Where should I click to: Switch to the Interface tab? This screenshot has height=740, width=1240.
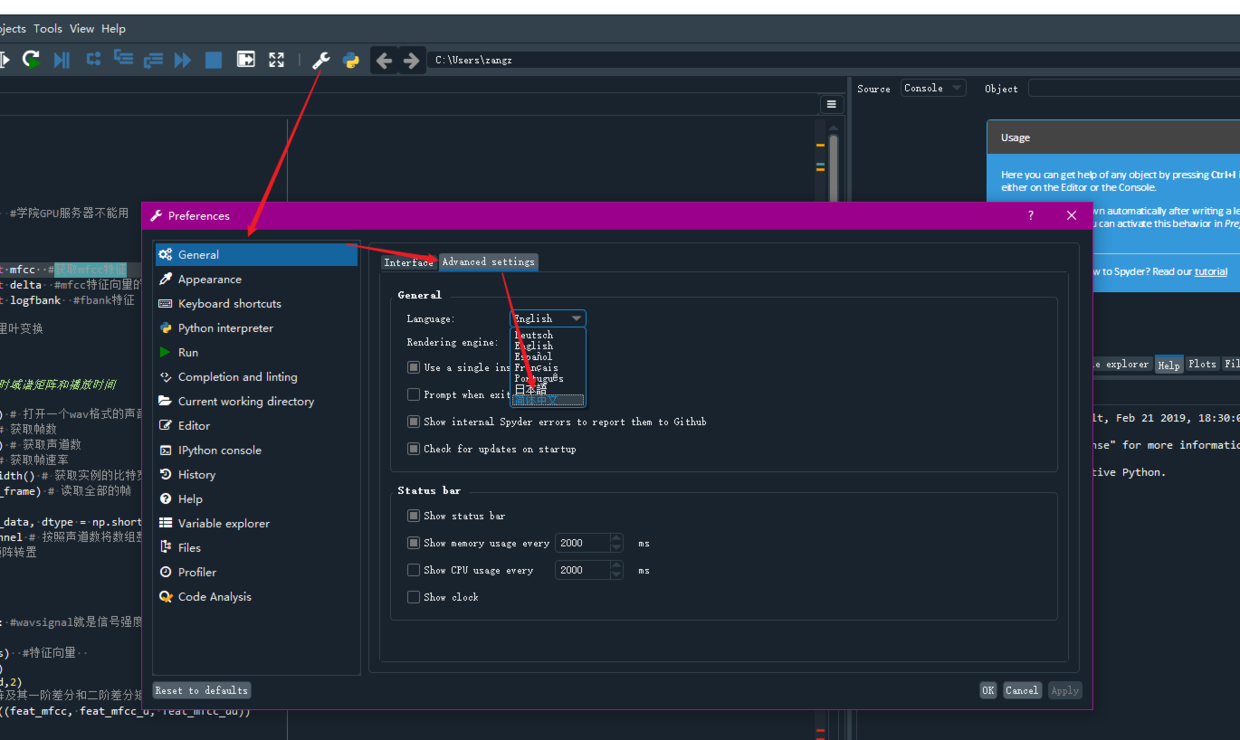pyautogui.click(x=408, y=262)
